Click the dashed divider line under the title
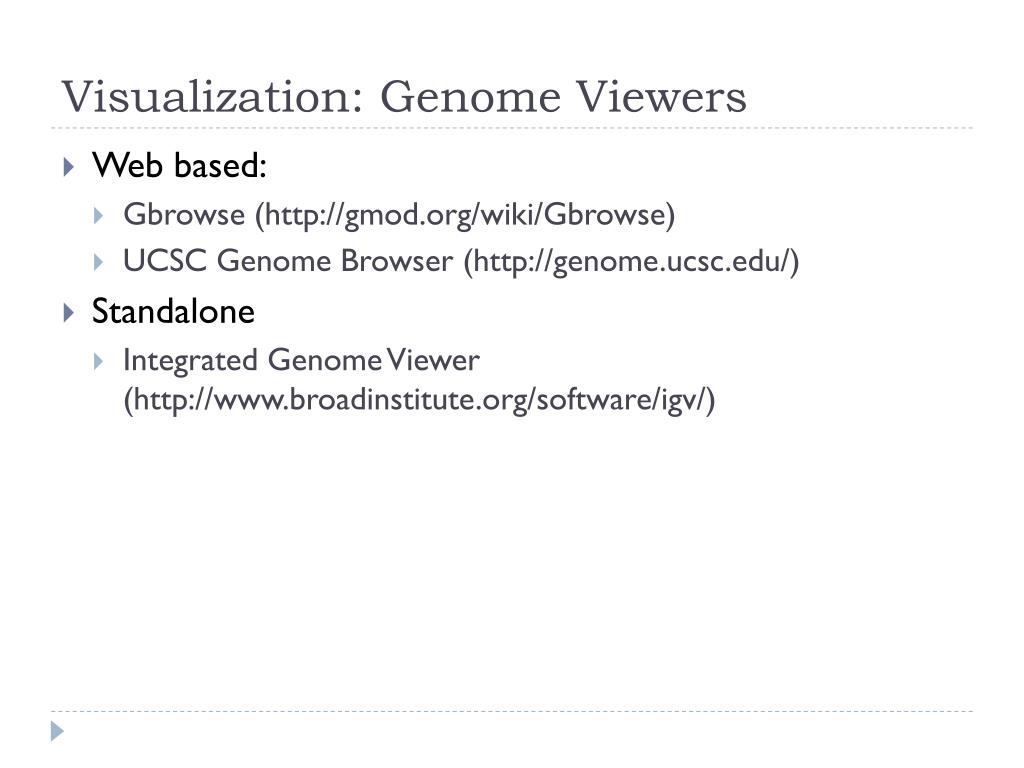 (x=512, y=128)
